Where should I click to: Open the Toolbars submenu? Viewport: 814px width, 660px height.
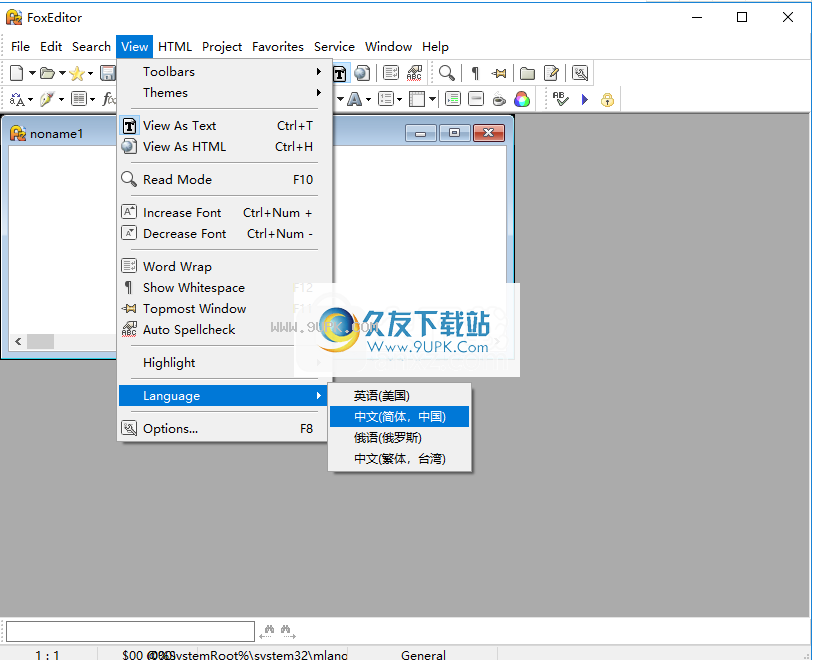coord(224,72)
